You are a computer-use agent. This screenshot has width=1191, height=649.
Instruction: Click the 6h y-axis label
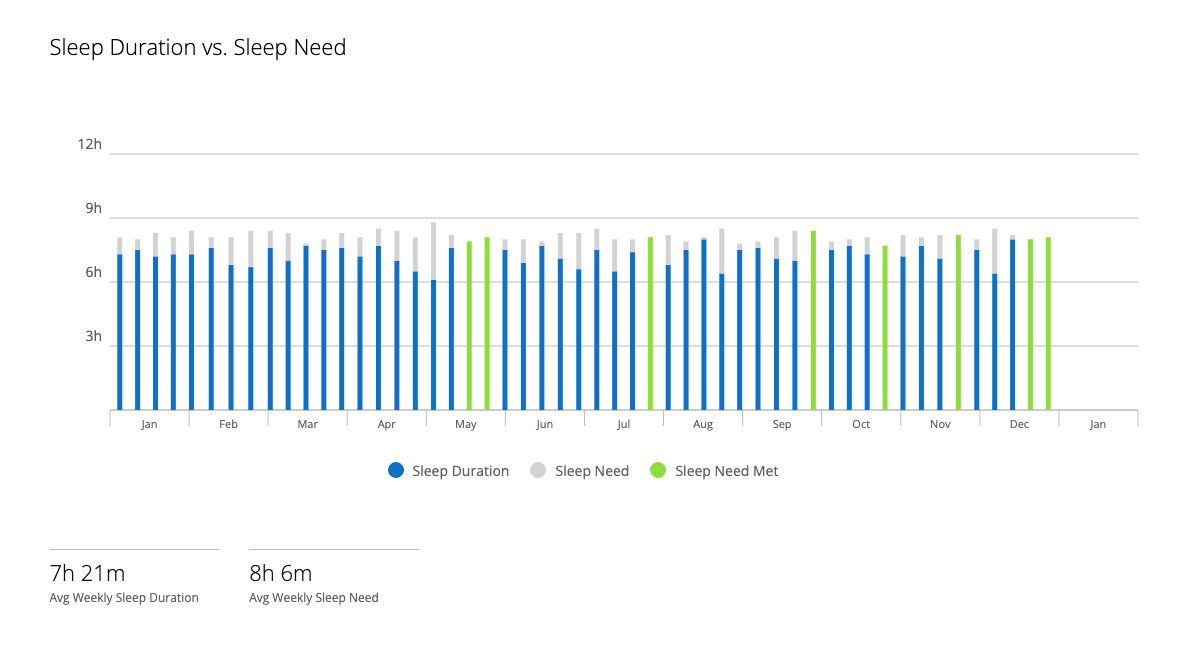93,273
